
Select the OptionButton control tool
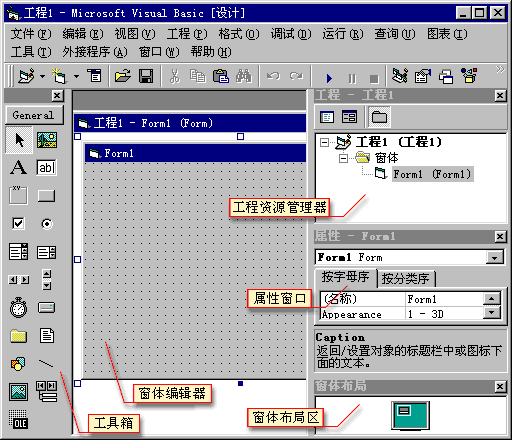click(47, 224)
